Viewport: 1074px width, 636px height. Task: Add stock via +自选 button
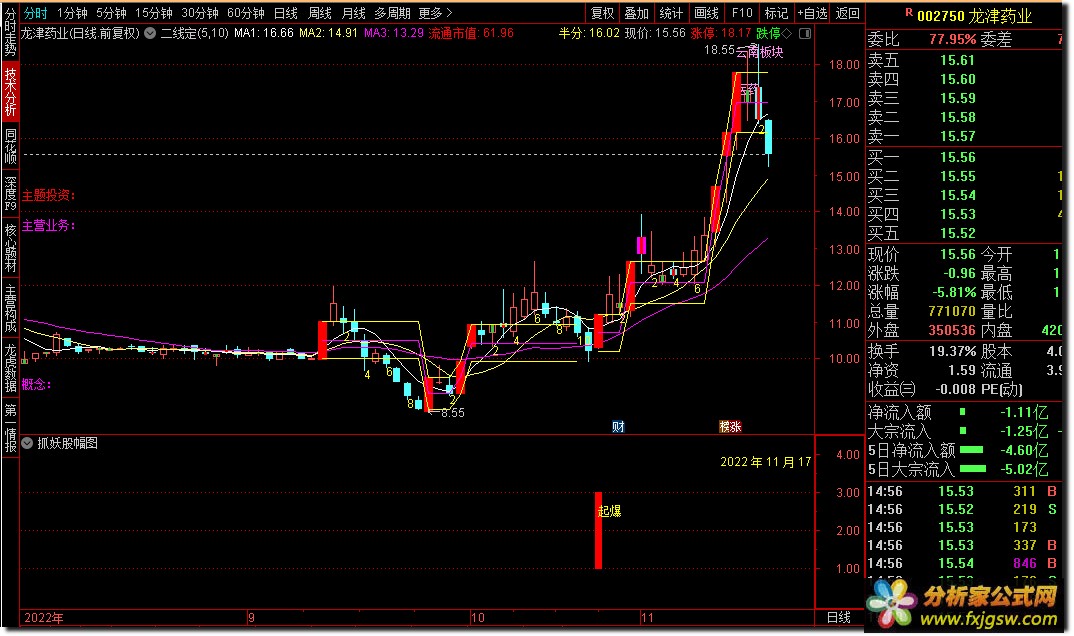pos(812,13)
